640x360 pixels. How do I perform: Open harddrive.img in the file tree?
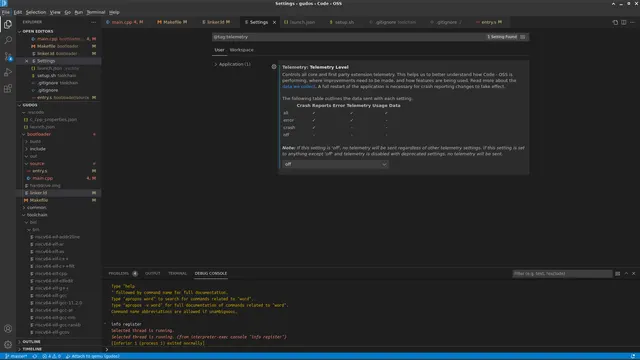click(x=45, y=186)
